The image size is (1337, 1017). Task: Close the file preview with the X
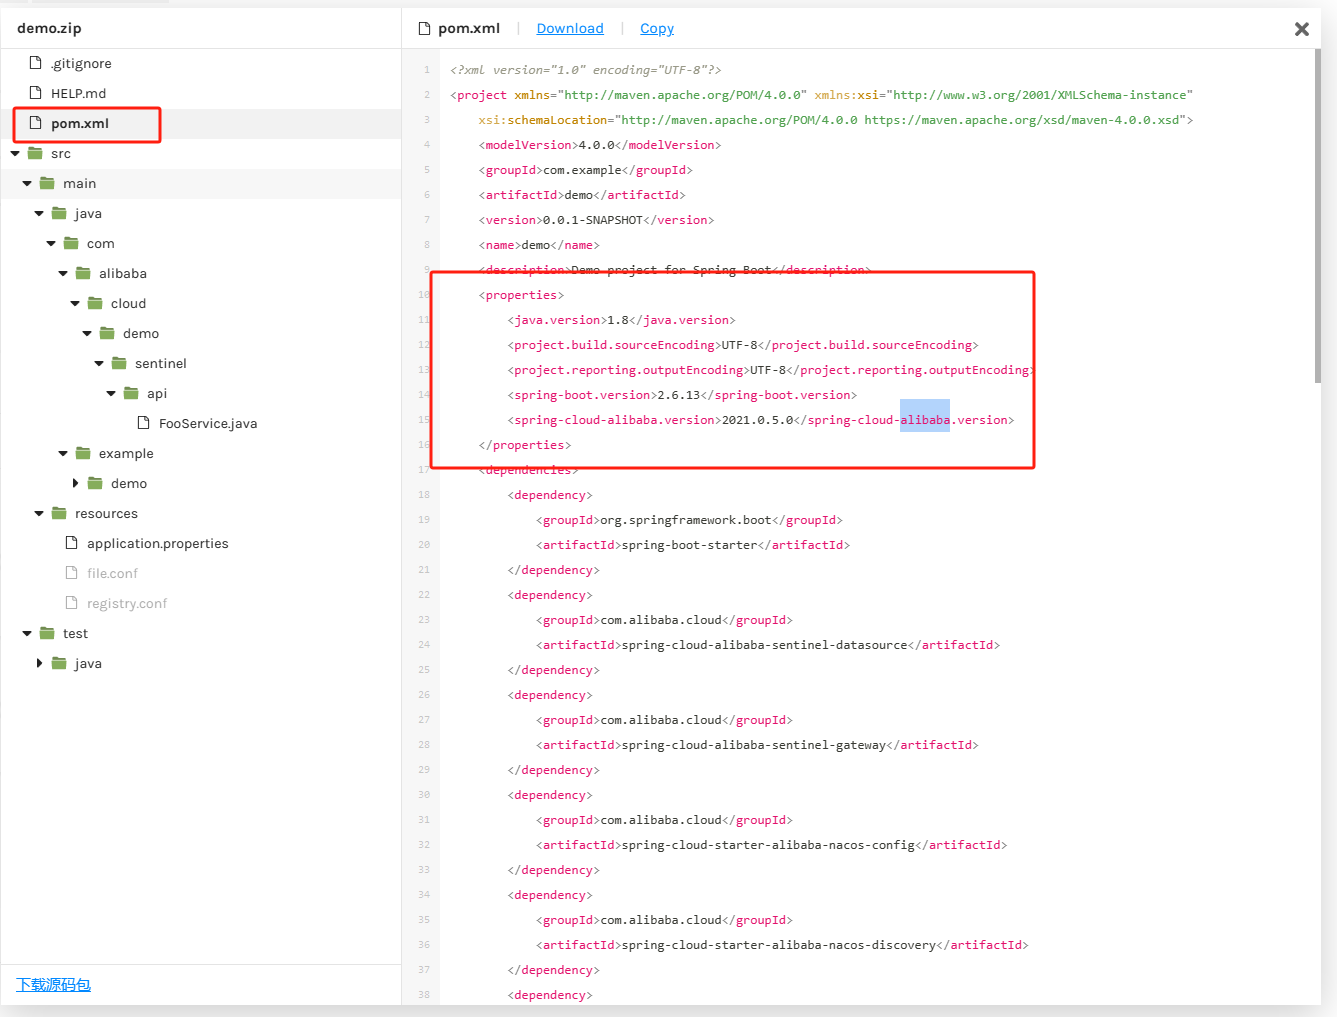coord(1302,29)
